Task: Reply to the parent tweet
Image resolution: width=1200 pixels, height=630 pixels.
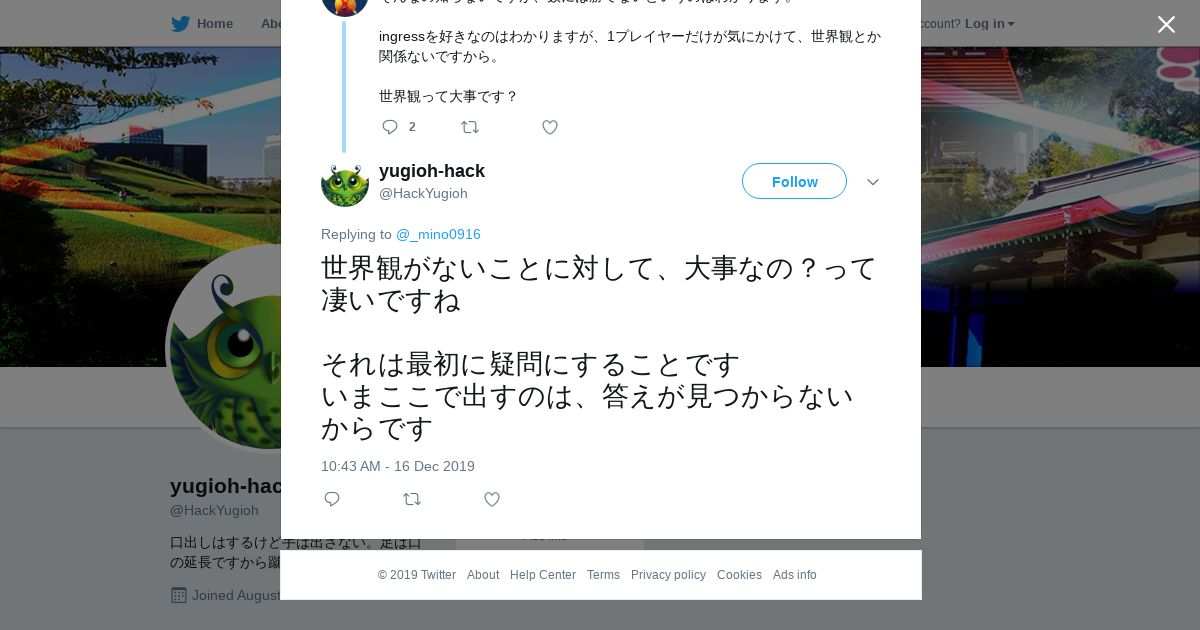Action: (x=390, y=127)
